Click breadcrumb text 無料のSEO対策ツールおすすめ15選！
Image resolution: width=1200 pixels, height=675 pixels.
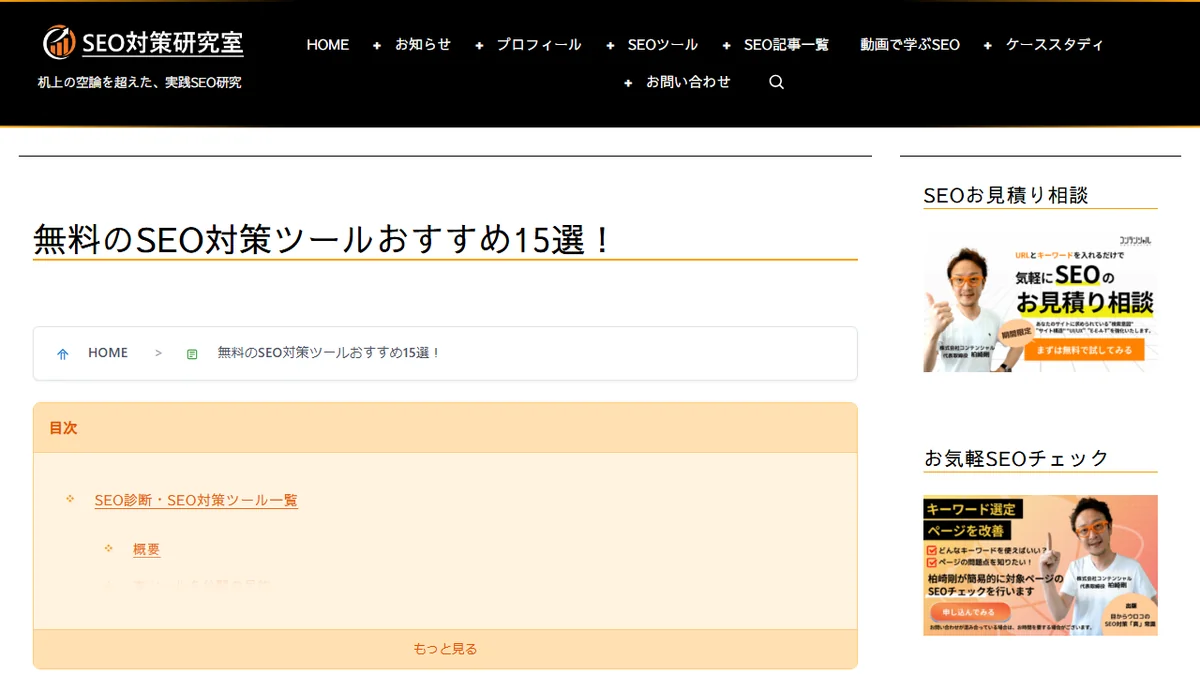pyautogui.click(x=329, y=353)
